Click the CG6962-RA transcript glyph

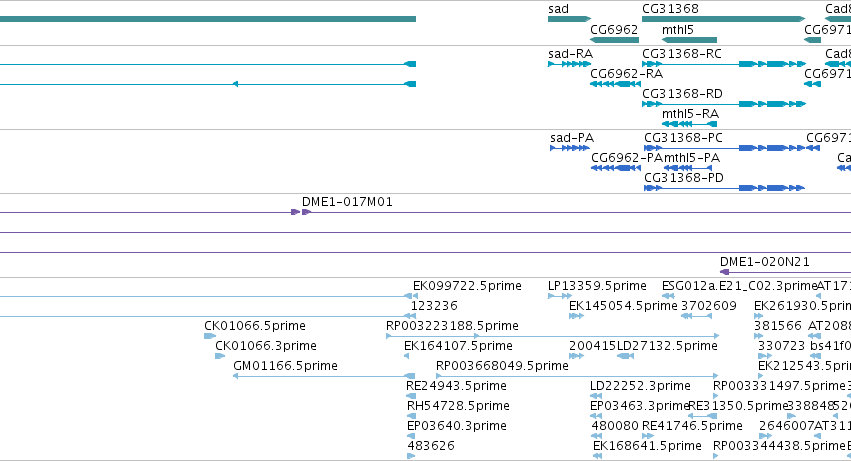615,84
